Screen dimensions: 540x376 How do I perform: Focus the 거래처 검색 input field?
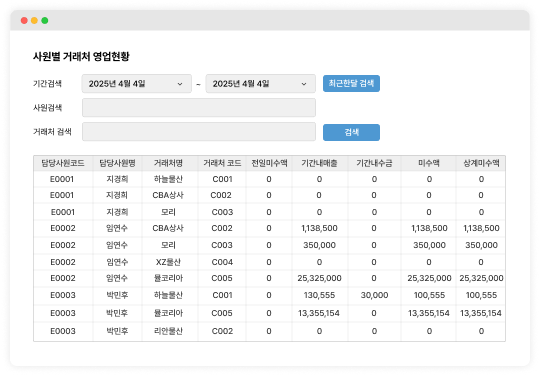coord(199,132)
